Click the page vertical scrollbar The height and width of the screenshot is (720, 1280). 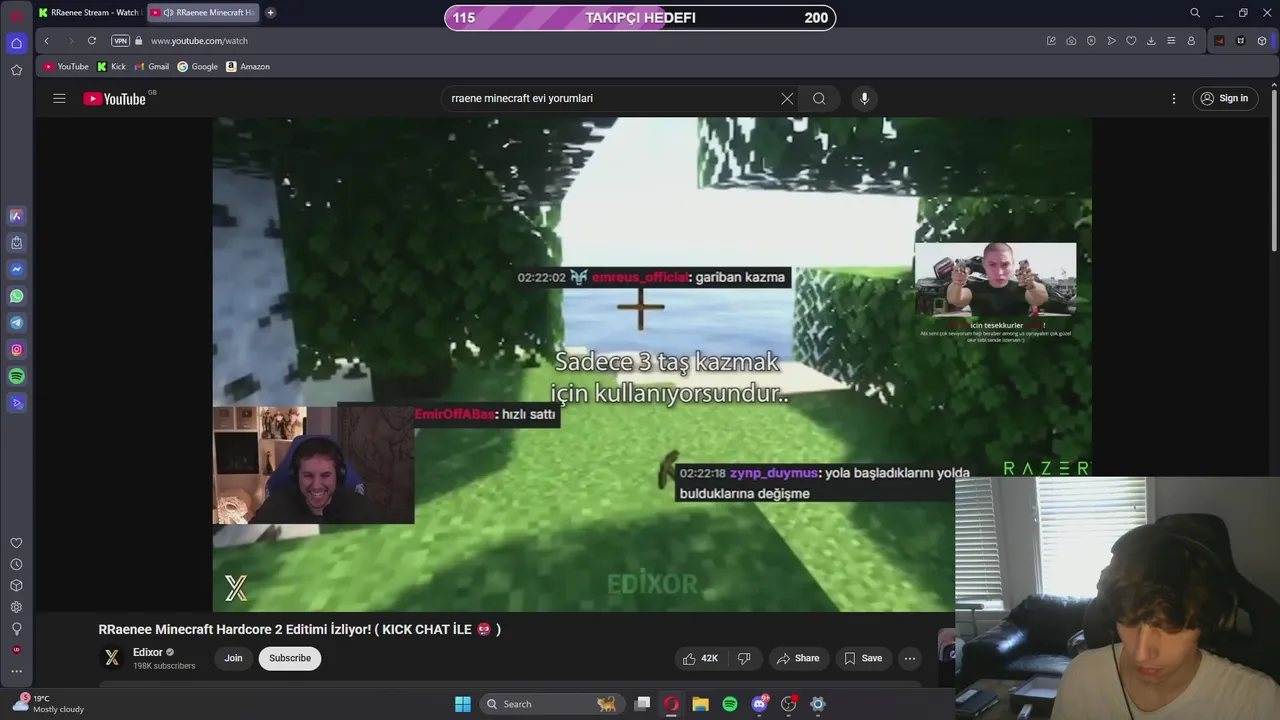(x=1274, y=170)
